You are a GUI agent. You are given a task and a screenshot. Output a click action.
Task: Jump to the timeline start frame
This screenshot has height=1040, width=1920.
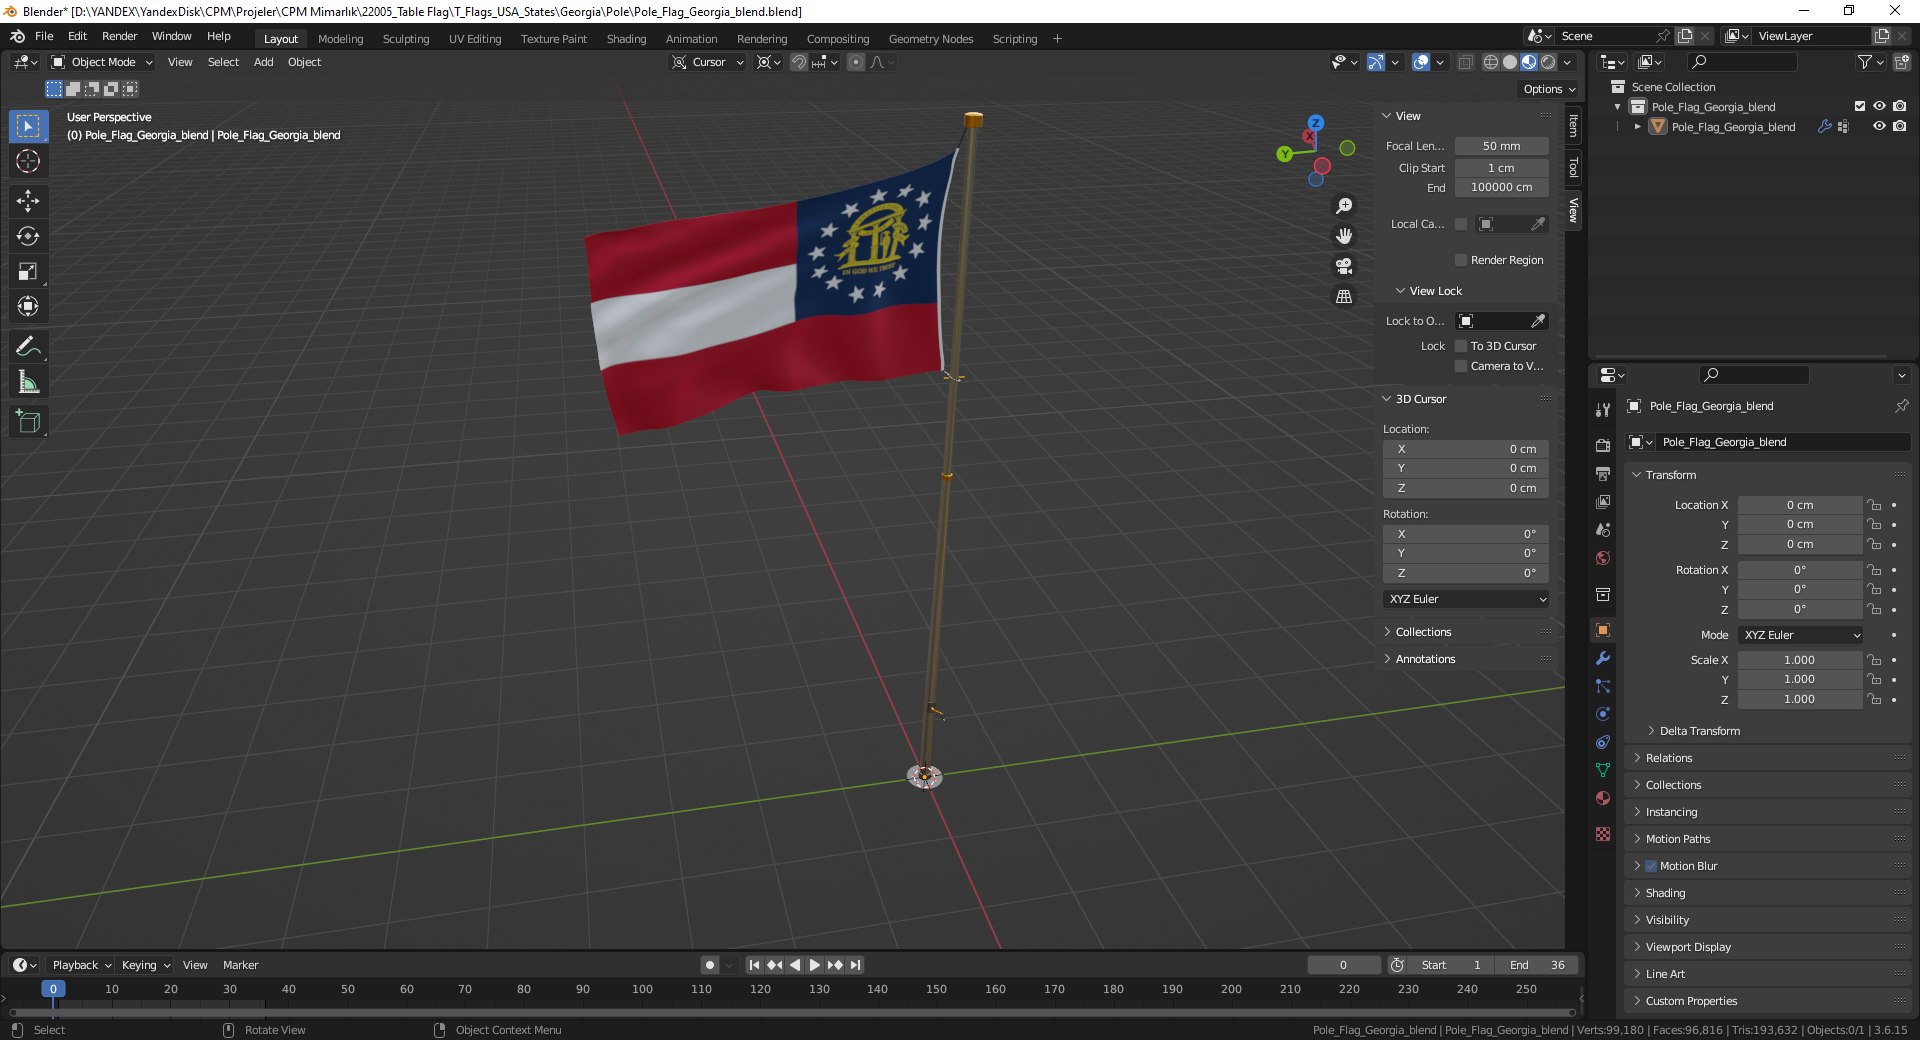tap(754, 965)
